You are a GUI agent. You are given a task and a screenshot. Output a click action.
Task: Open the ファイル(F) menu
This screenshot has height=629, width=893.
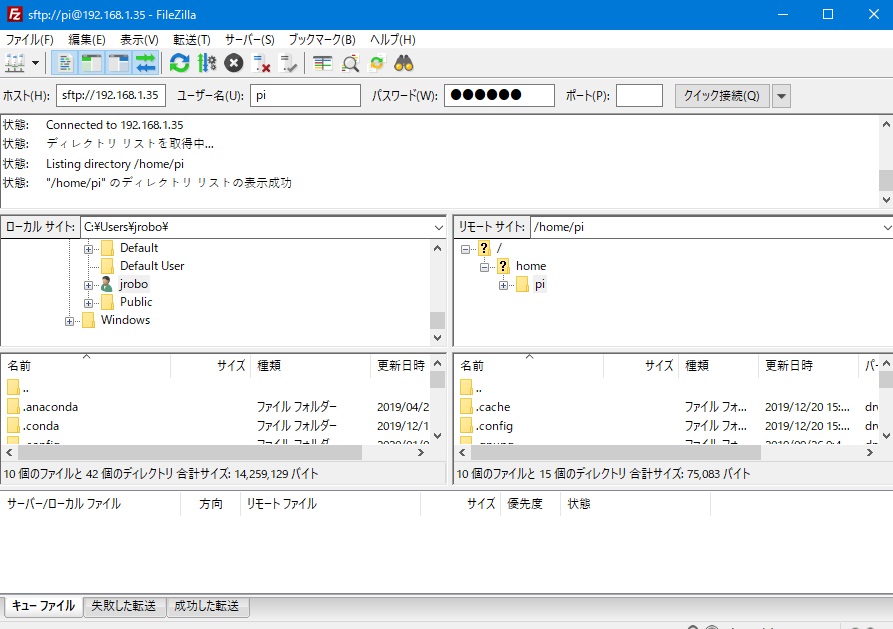pyautogui.click(x=30, y=39)
